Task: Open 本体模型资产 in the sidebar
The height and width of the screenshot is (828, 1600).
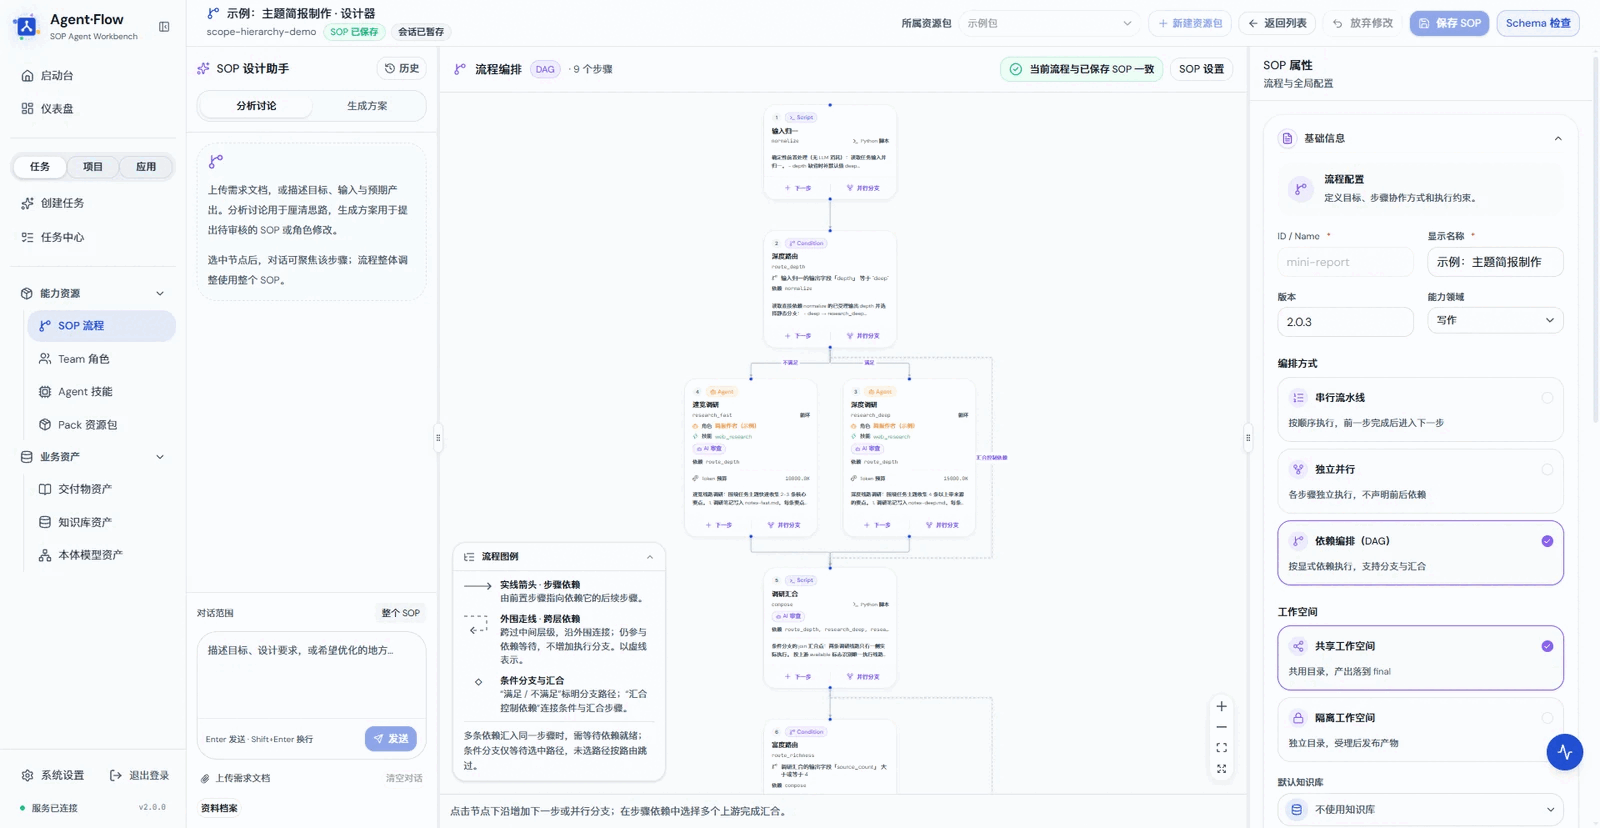Action: click(101, 555)
